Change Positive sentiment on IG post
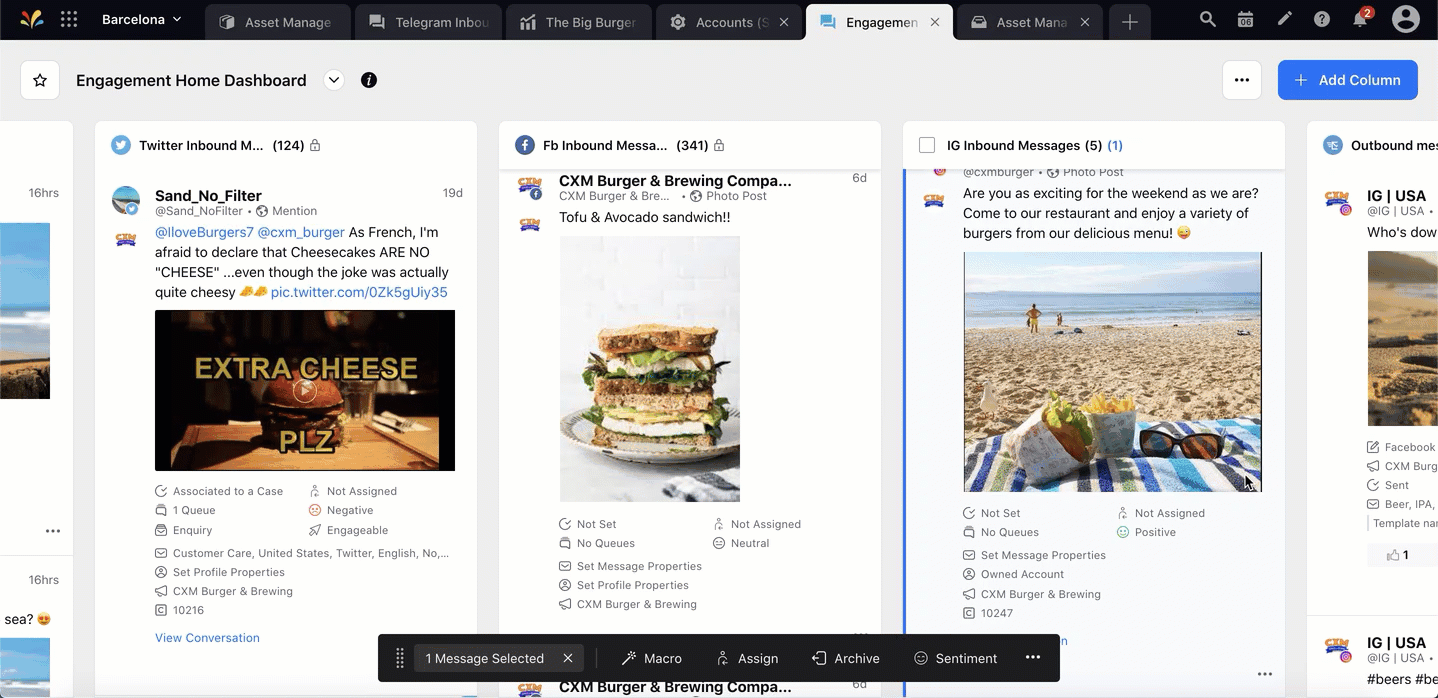The width and height of the screenshot is (1438, 698). 1146,532
